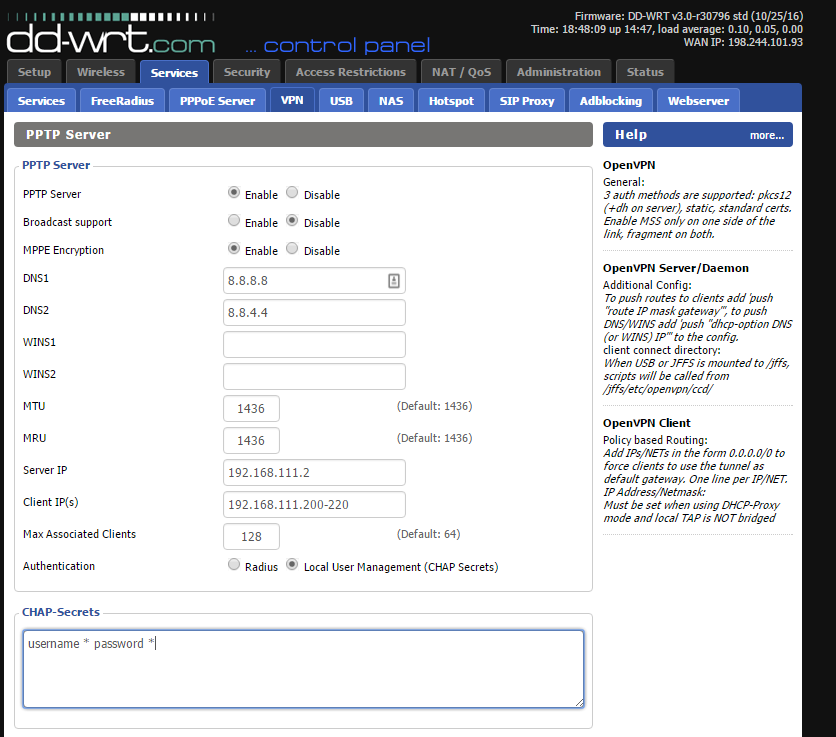Image resolution: width=836 pixels, height=737 pixels.
Task: Click the Help more... link
Action: 766,135
